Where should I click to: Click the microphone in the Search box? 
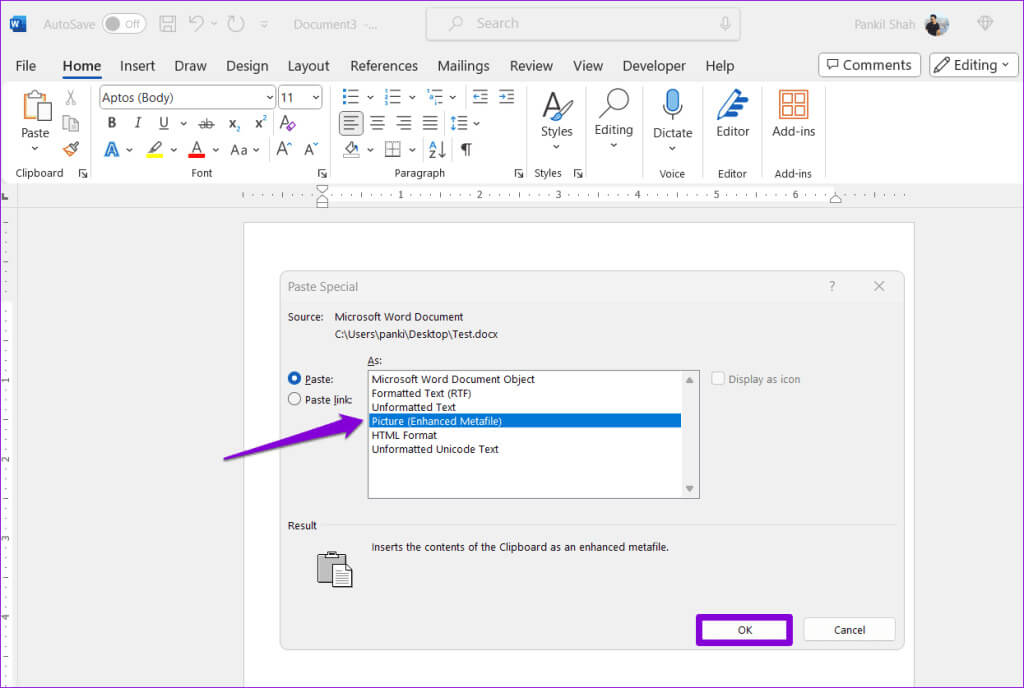(725, 24)
